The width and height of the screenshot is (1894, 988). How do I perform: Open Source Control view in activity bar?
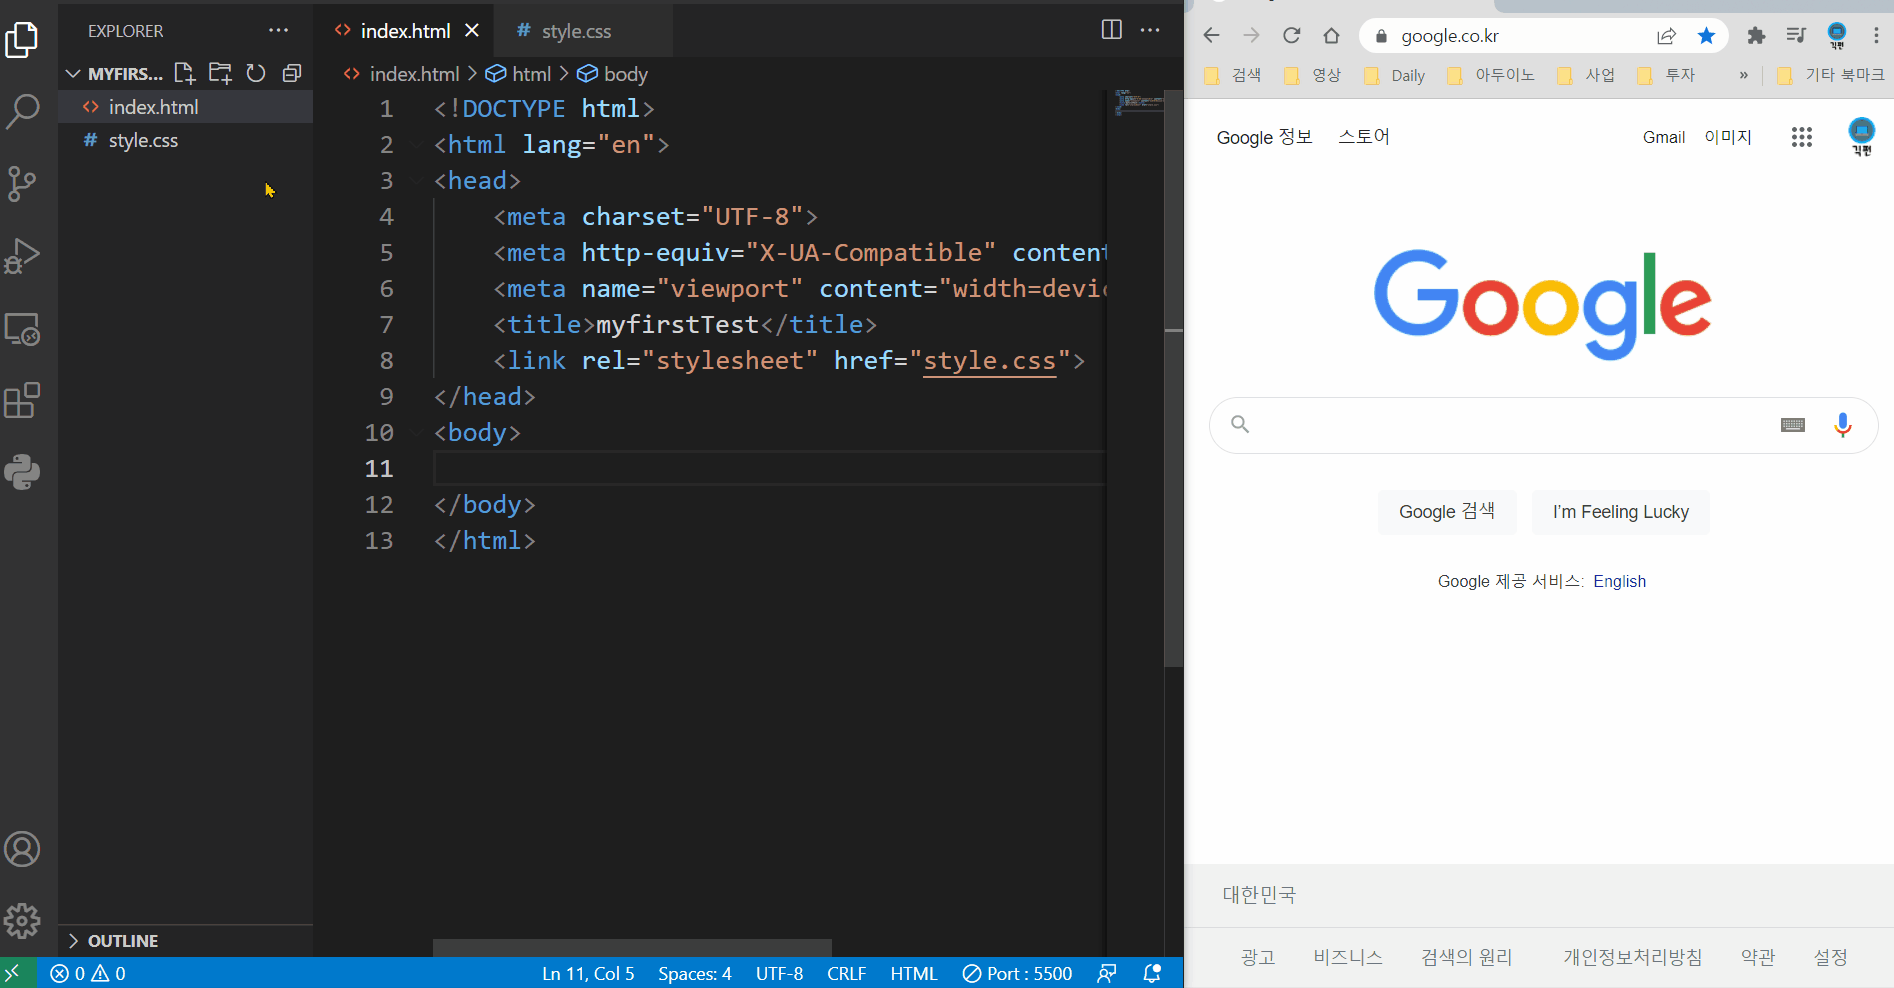point(22,184)
